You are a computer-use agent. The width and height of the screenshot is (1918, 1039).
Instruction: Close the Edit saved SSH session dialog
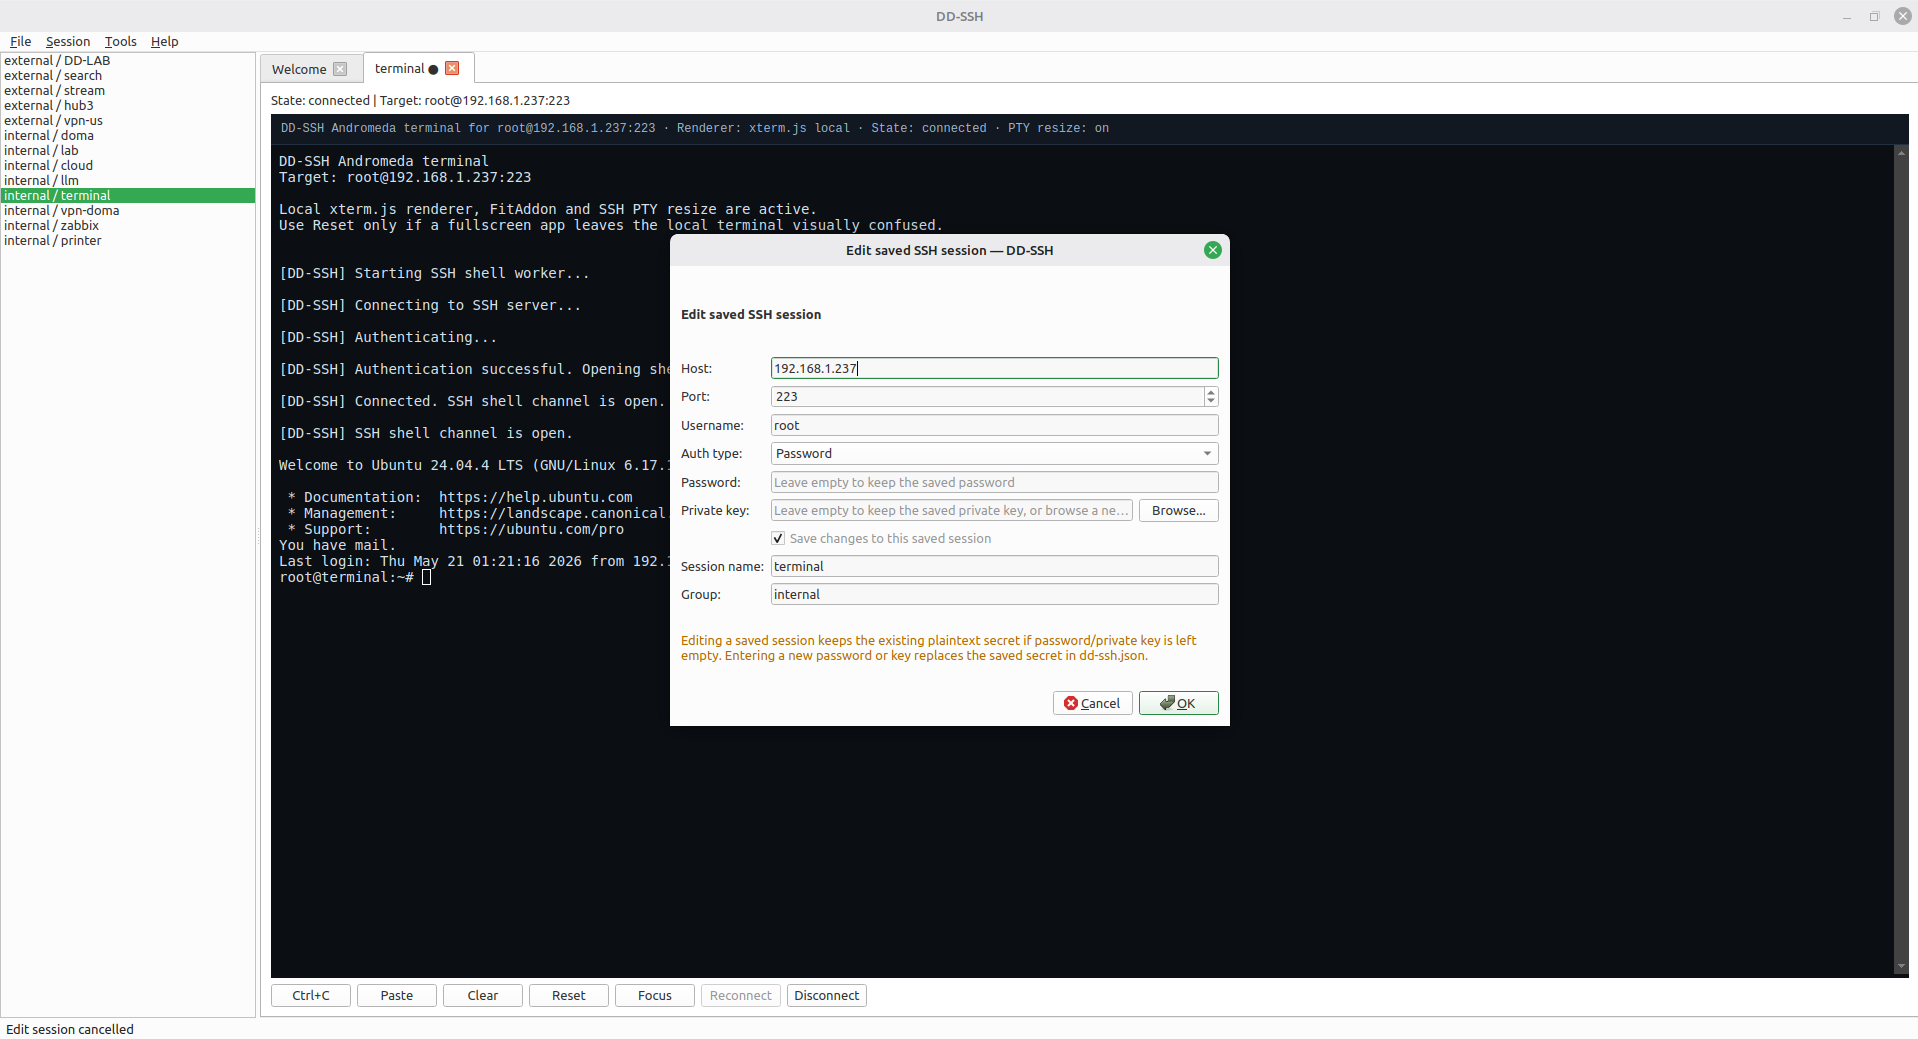[x=1212, y=250]
